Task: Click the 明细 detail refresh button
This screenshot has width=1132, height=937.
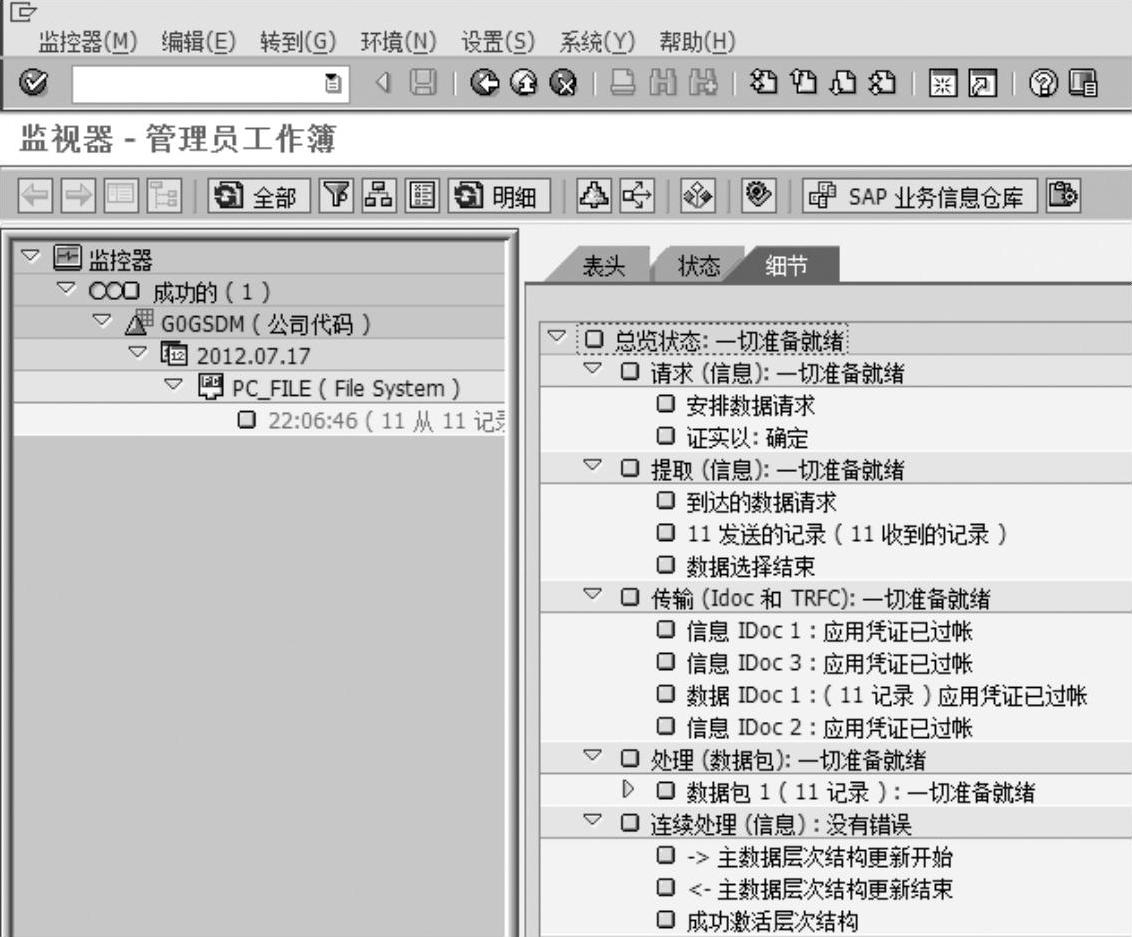Action: tap(500, 196)
